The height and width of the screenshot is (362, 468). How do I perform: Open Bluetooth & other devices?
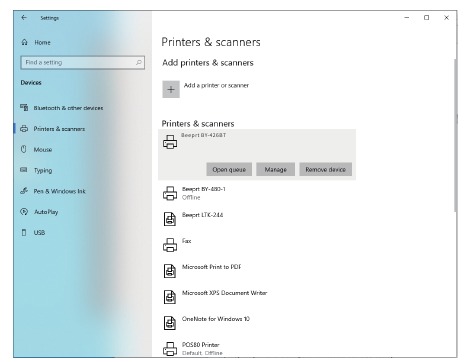tap(68, 108)
